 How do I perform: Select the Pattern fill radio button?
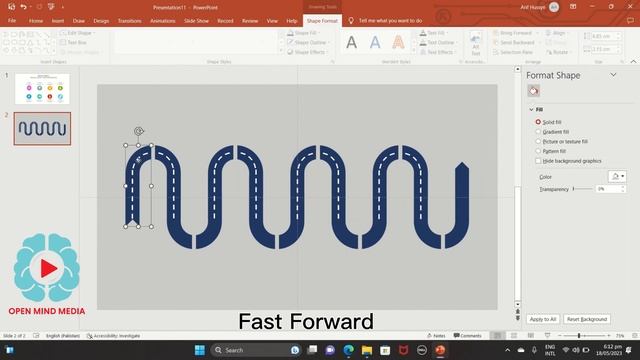(x=538, y=151)
